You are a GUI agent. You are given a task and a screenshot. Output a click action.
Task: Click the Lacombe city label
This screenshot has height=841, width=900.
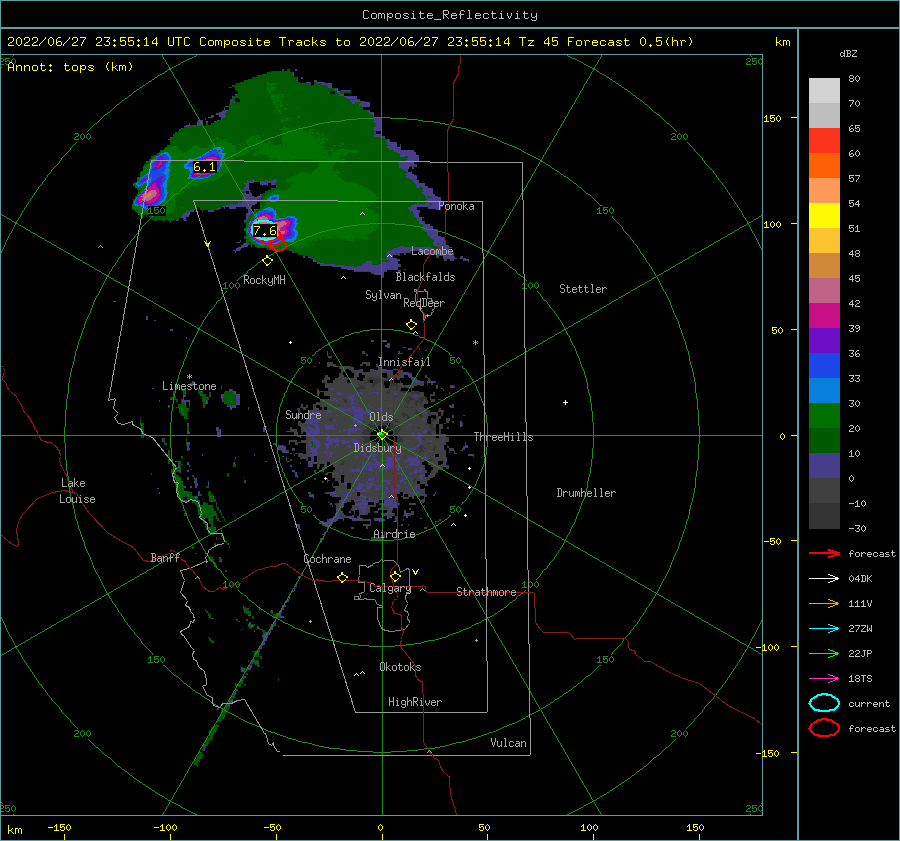click(432, 251)
